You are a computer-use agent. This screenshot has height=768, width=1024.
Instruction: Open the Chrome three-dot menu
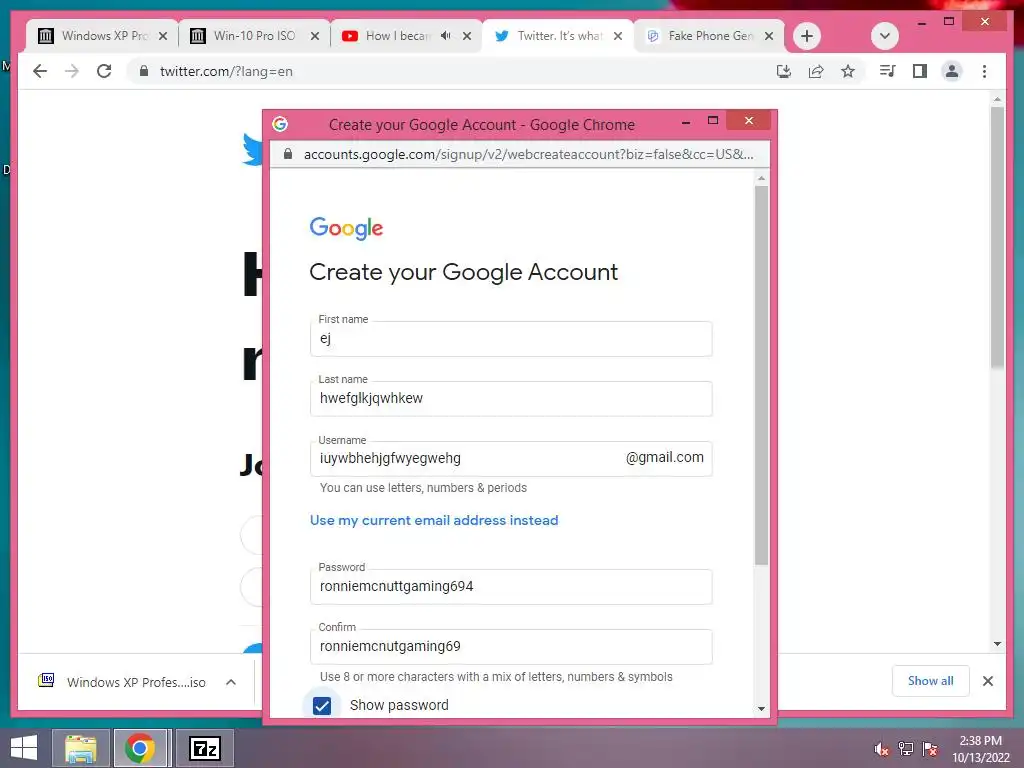(x=984, y=71)
